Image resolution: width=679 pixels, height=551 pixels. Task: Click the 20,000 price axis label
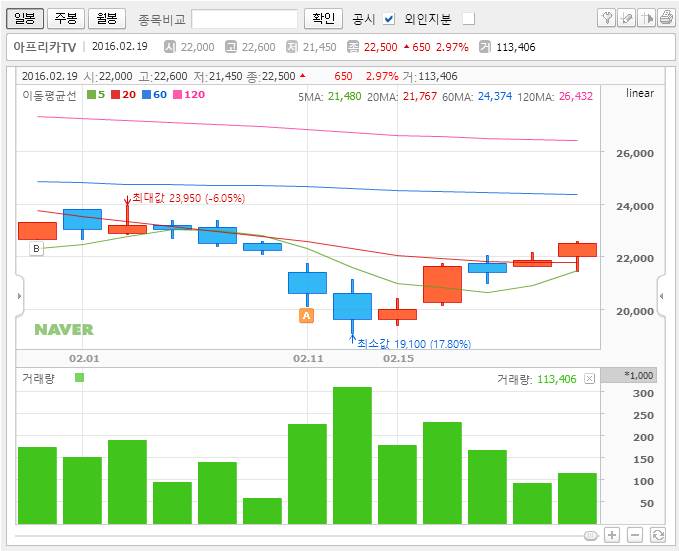(635, 311)
